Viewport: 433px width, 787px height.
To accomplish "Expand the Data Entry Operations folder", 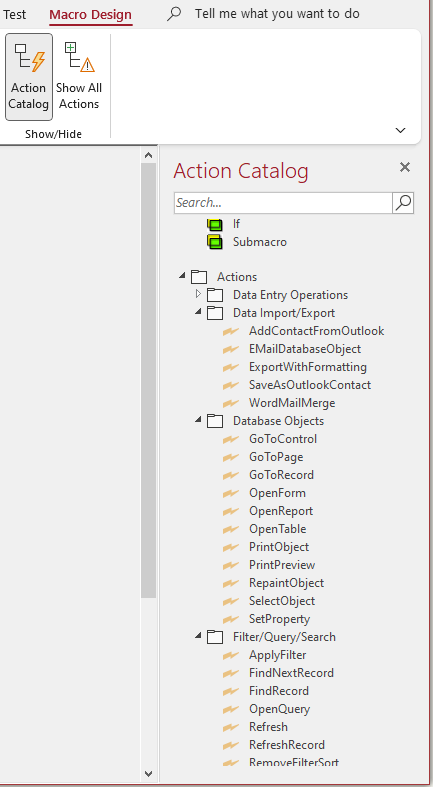I will [x=198, y=294].
